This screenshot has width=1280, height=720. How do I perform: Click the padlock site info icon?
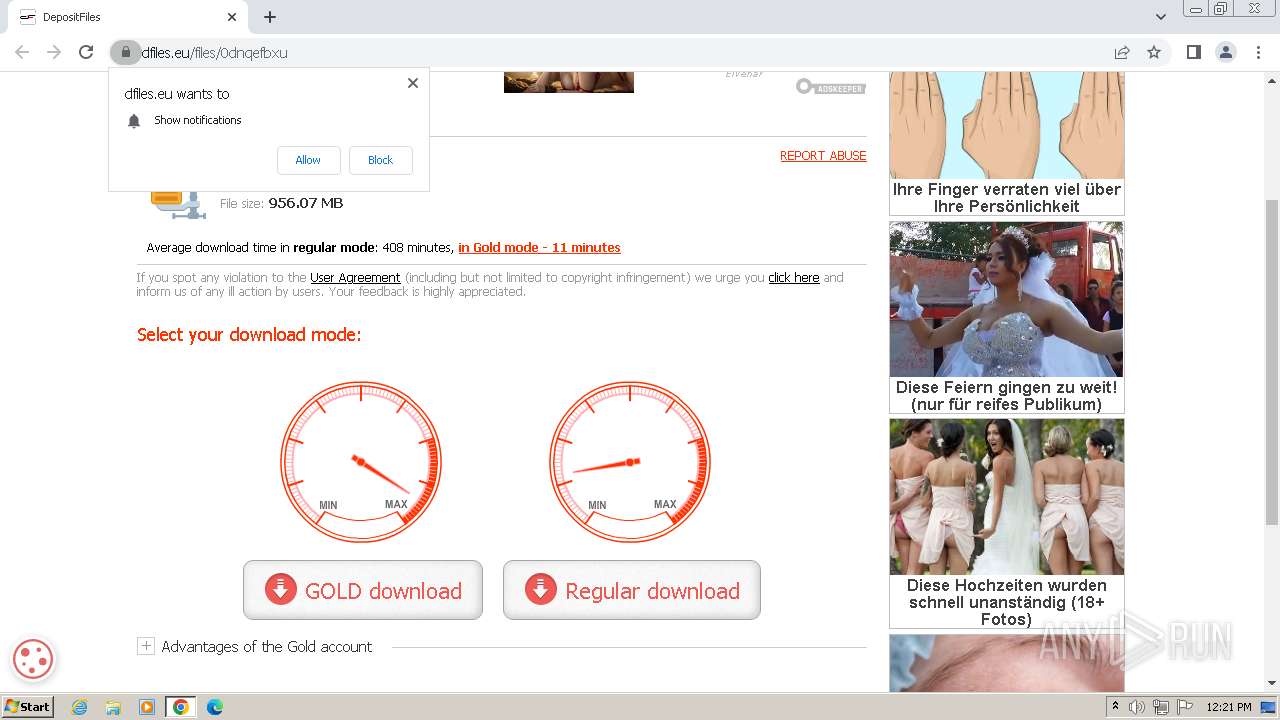pos(125,52)
